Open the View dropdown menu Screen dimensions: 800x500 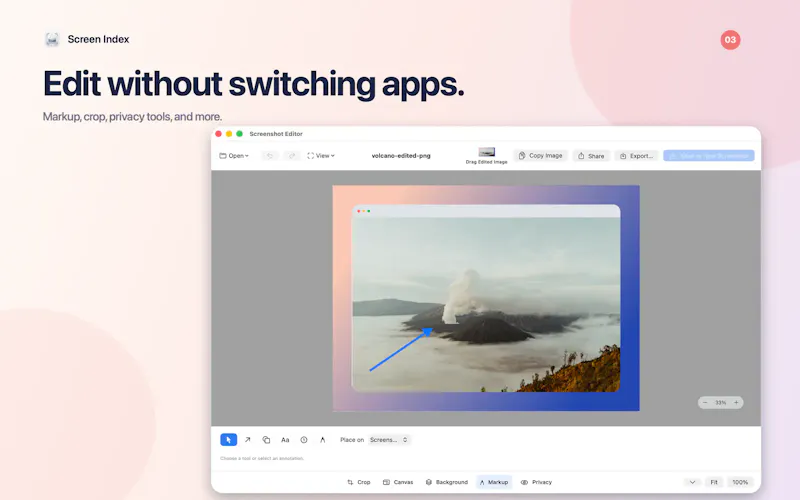[x=321, y=156]
